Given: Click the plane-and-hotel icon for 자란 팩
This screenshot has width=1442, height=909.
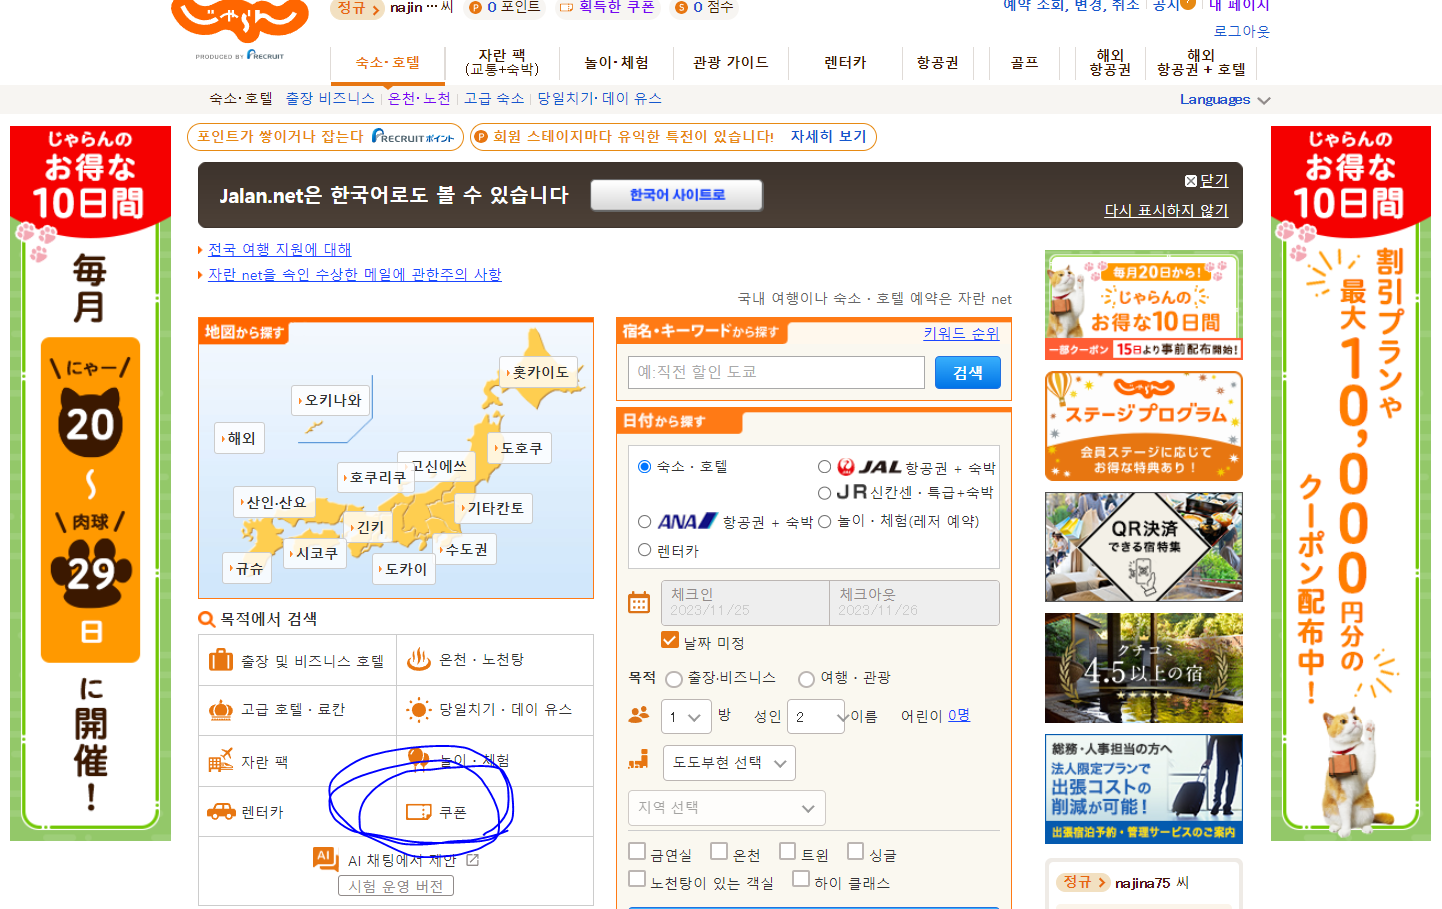Looking at the screenshot, I should pos(220,761).
